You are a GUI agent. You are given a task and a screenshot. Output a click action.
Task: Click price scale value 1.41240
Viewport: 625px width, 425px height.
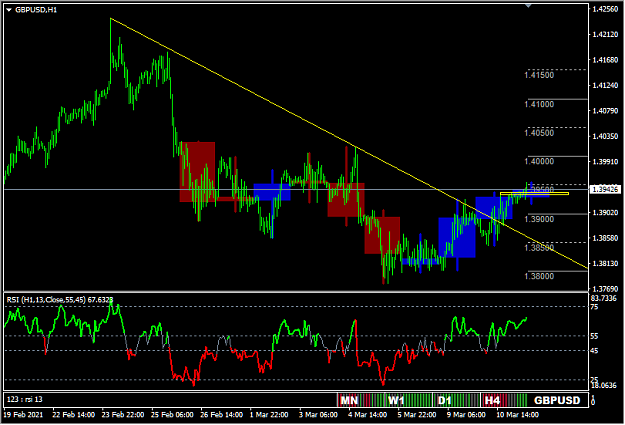(605, 86)
